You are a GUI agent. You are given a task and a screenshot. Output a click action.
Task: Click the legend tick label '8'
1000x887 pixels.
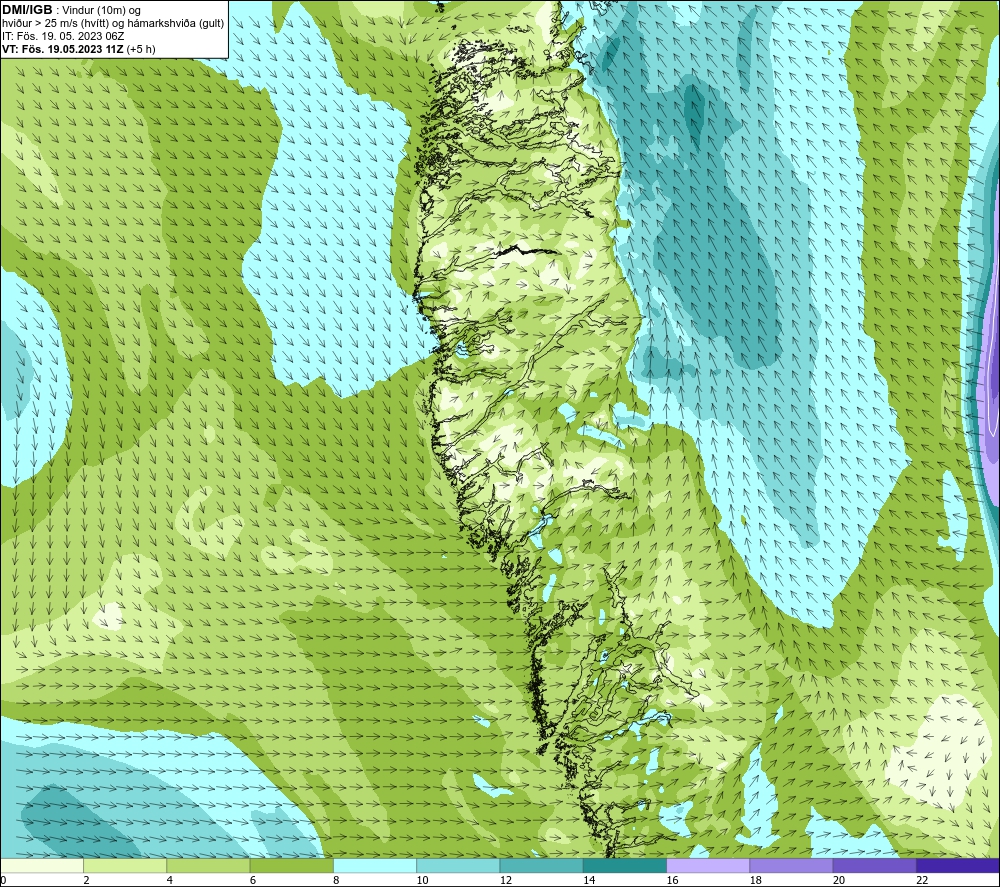336,881
